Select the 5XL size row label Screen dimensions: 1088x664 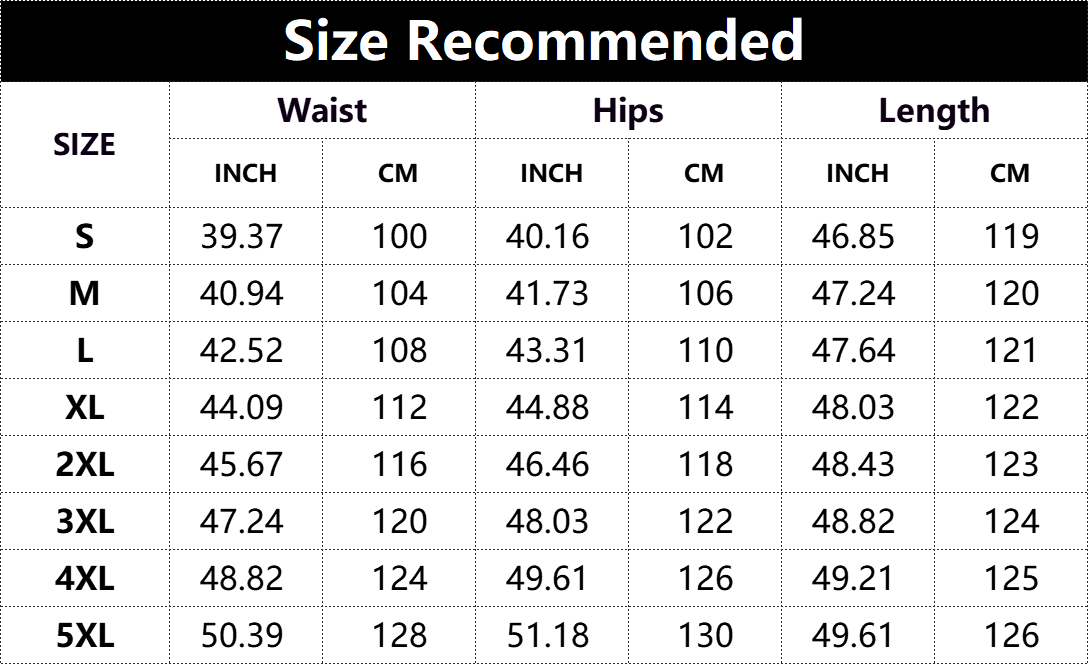85,636
